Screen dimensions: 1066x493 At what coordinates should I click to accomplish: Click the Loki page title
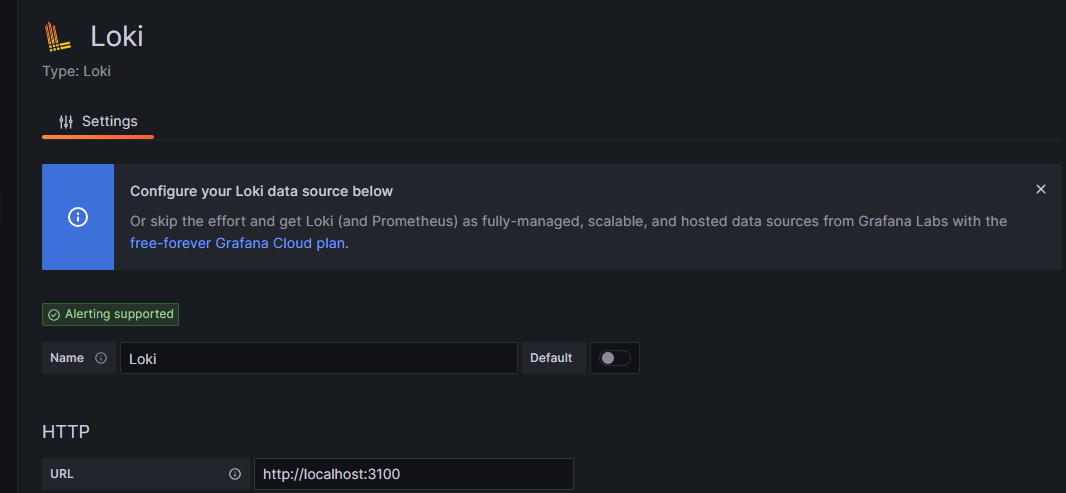(117, 36)
